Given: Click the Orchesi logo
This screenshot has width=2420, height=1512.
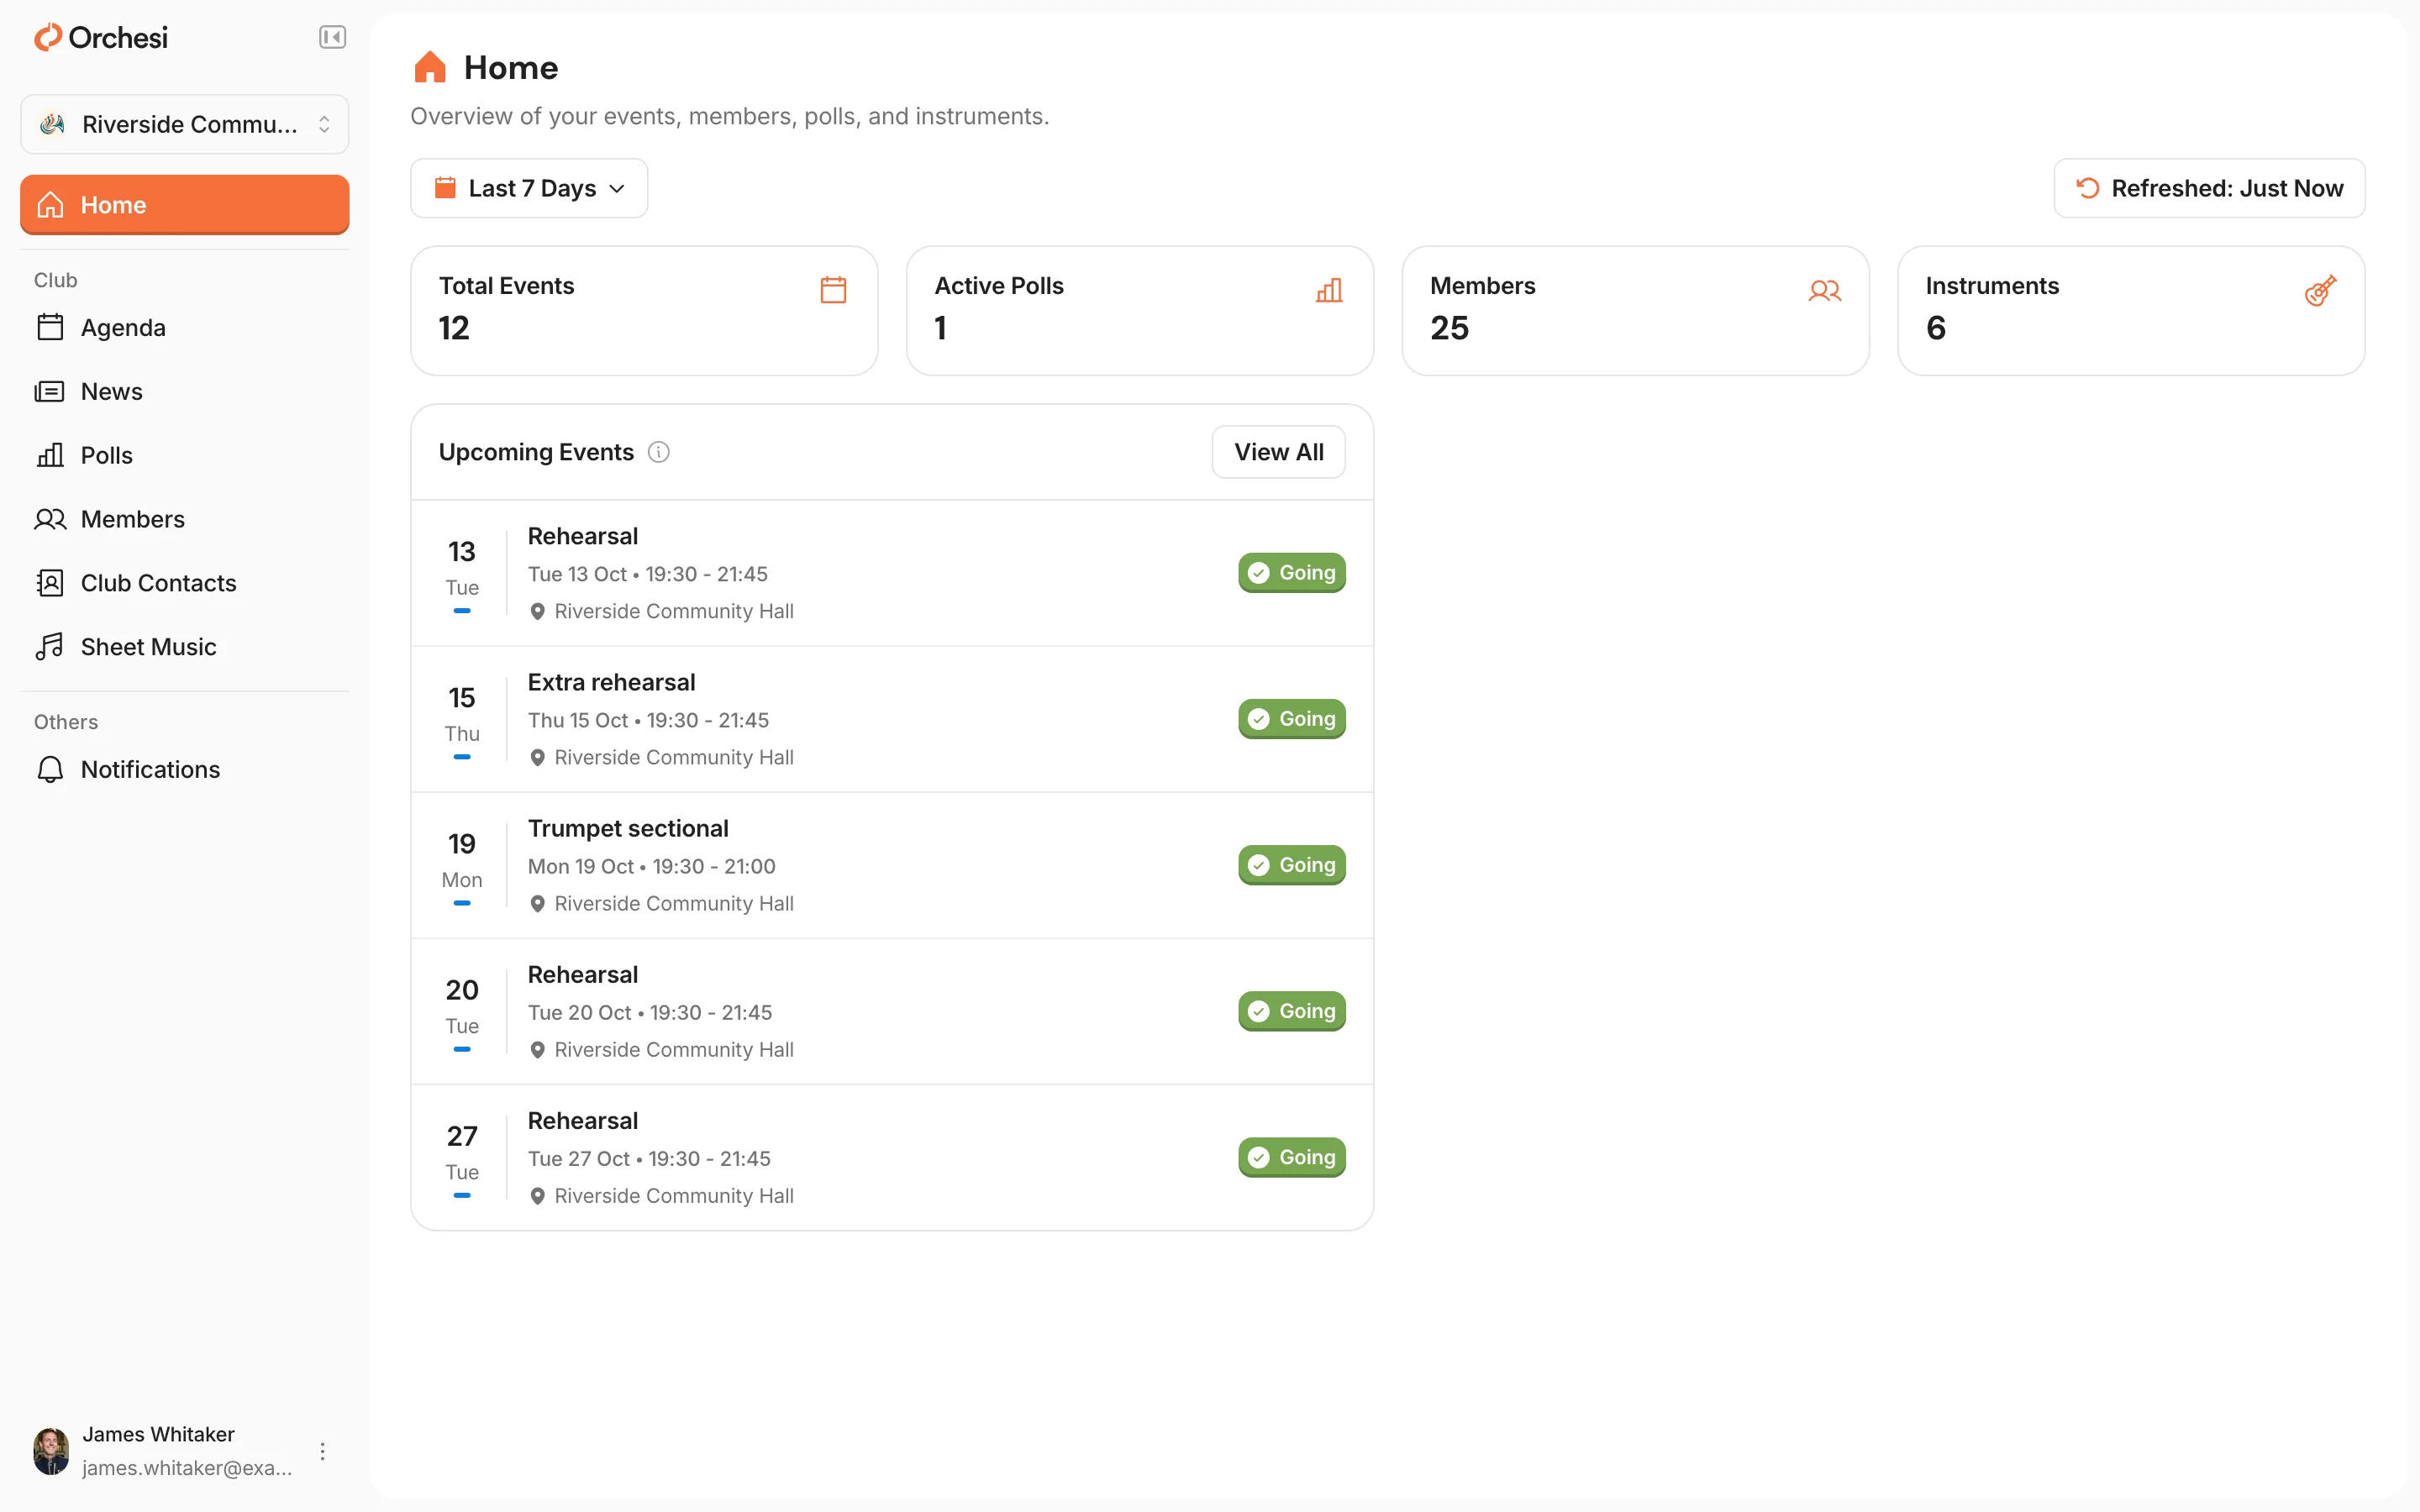Looking at the screenshot, I should [101, 38].
